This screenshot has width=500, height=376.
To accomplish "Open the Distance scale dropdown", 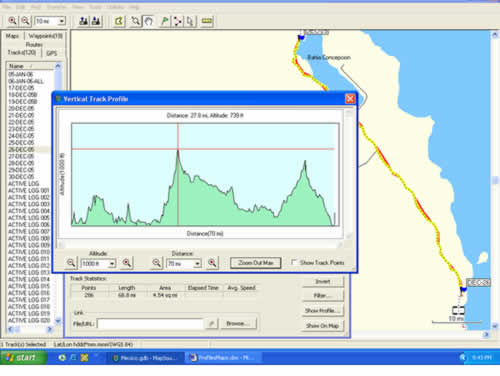I will pyautogui.click(x=197, y=264).
